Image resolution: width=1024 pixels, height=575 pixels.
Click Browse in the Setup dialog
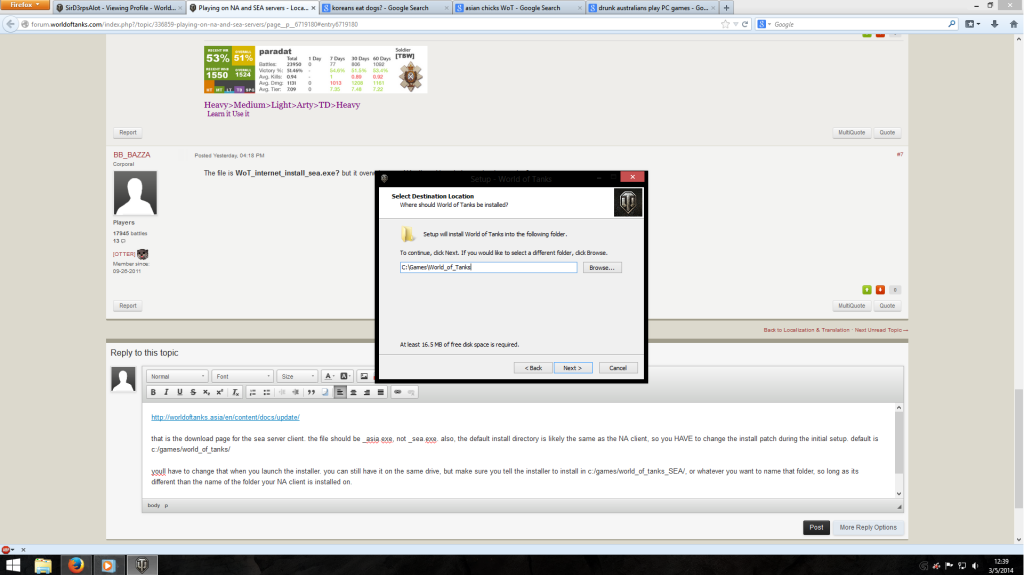[x=602, y=267]
